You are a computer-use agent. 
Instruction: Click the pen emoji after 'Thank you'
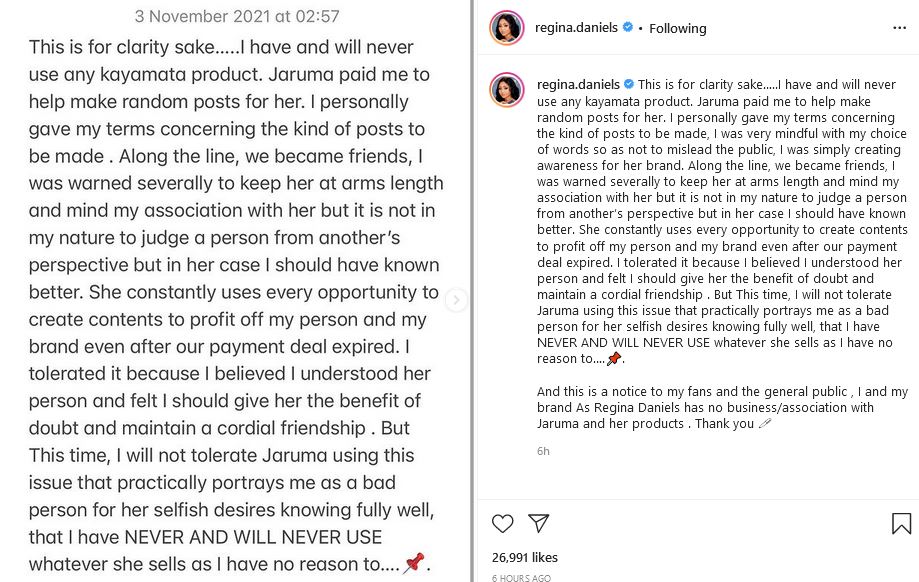click(x=765, y=424)
